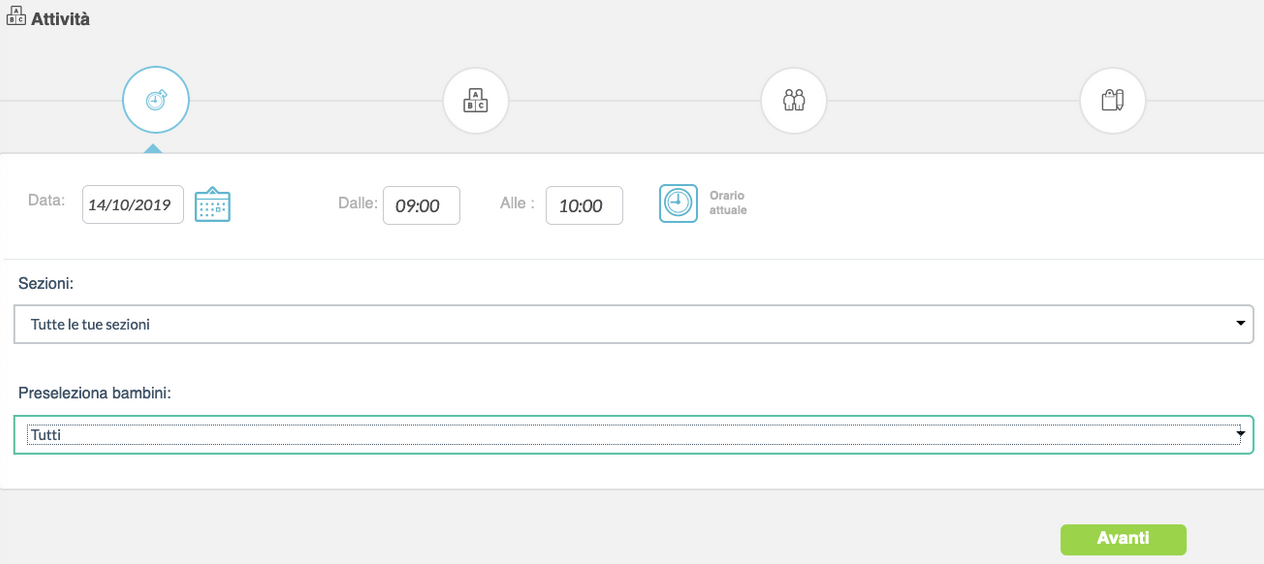The height and width of the screenshot is (564, 1264).
Task: Open the calendar date picker
Action: pos(212,205)
